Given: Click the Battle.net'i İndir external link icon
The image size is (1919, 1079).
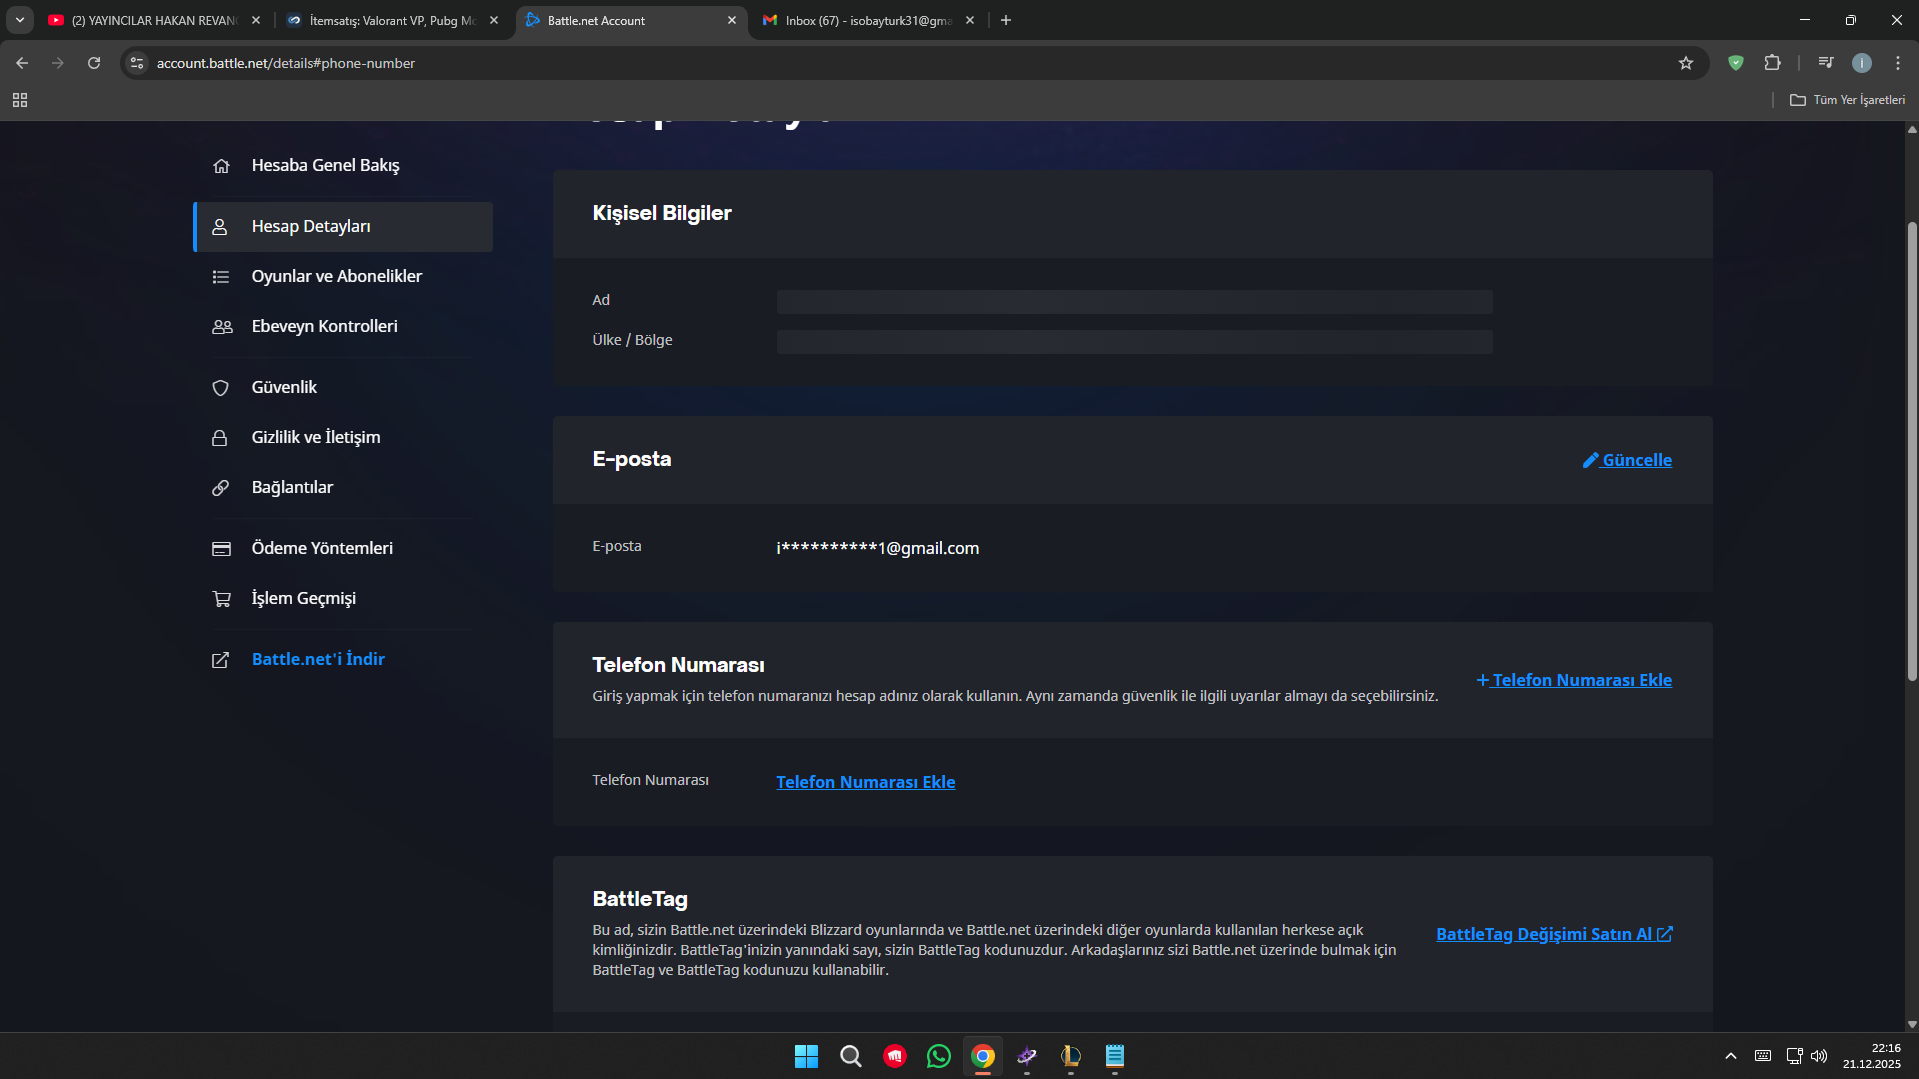Looking at the screenshot, I should click(x=221, y=660).
